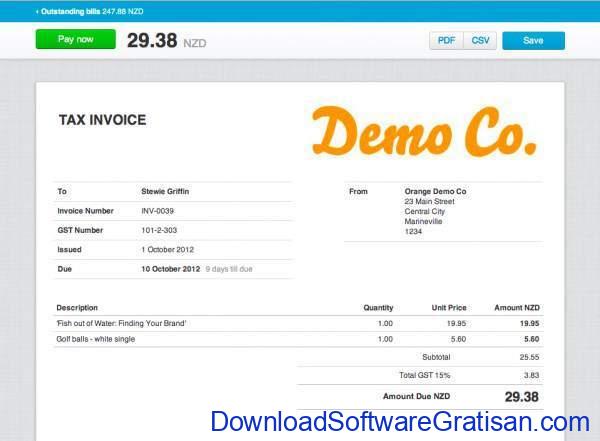Select Total GST value 3.83

click(x=532, y=375)
